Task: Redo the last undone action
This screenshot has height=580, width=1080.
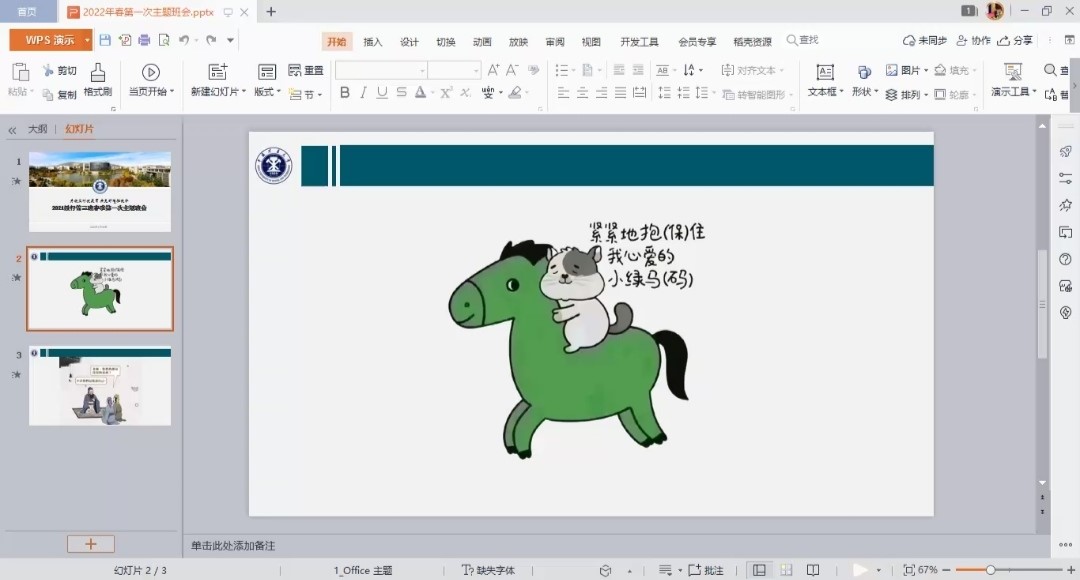Action: pos(211,40)
